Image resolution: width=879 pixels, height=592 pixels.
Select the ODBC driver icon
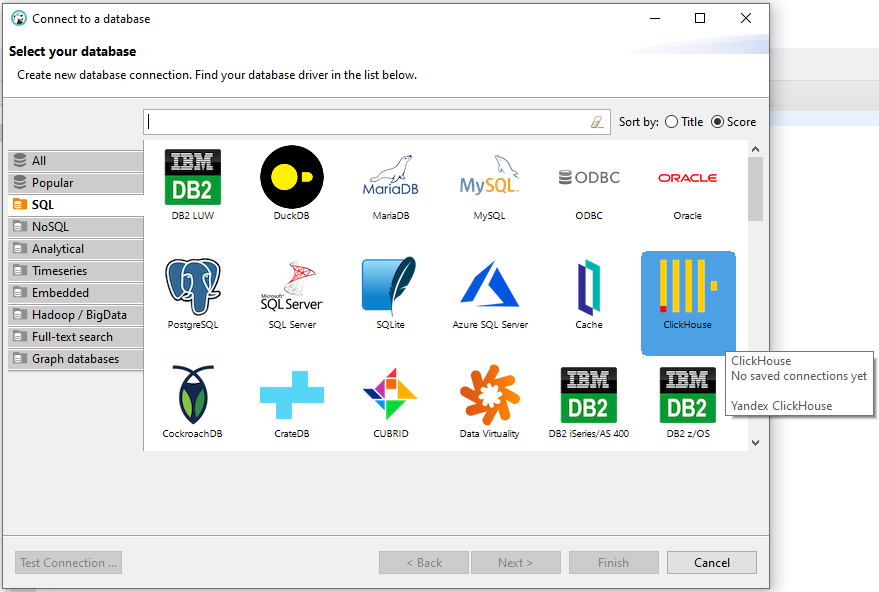click(x=589, y=178)
